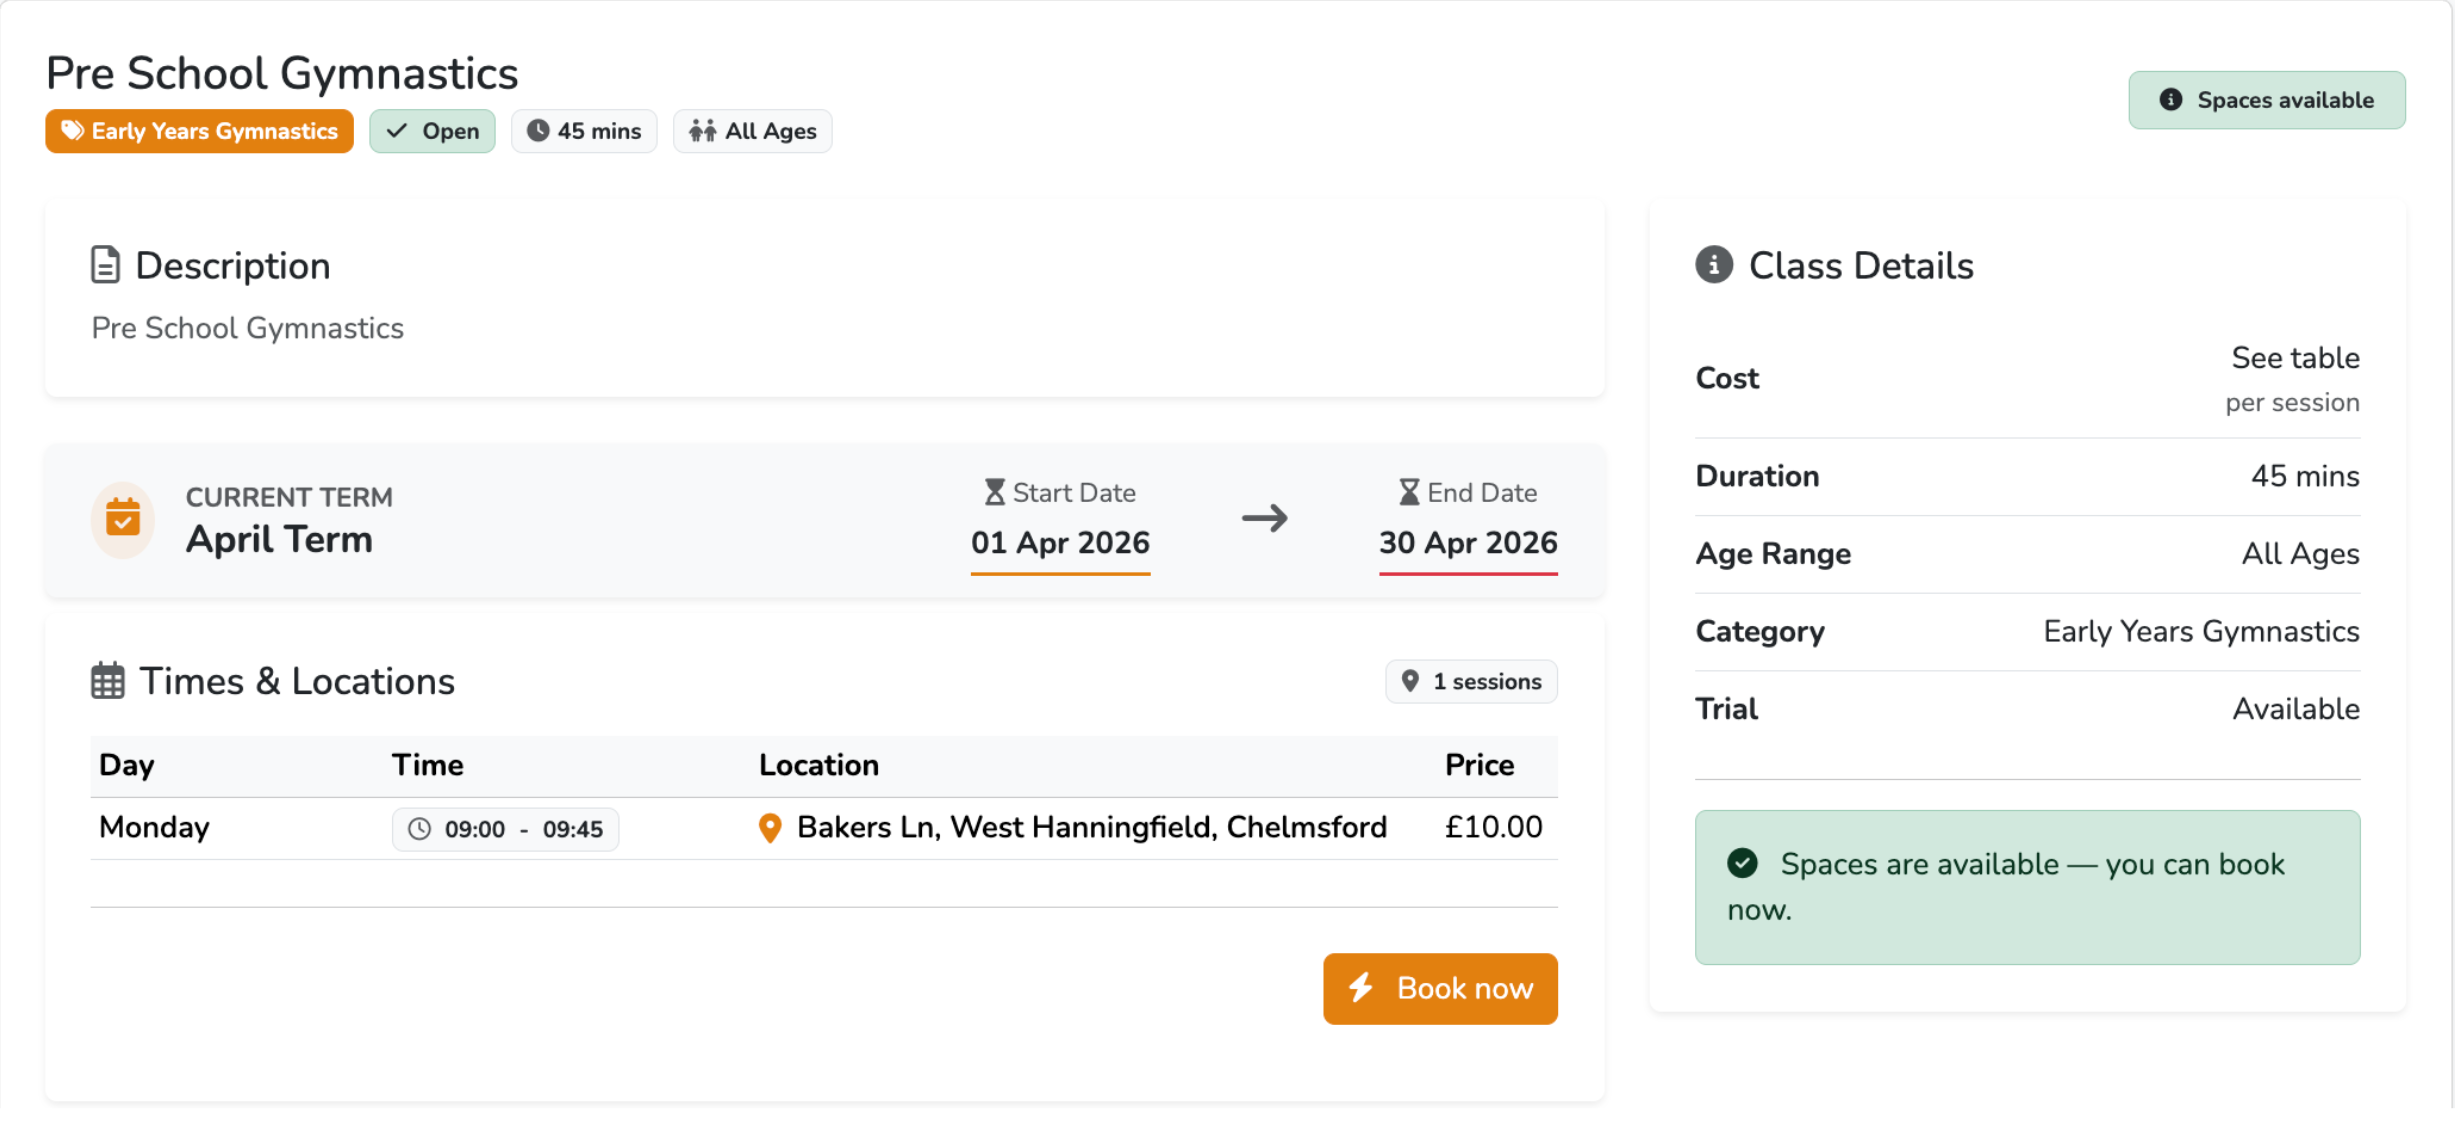Click the Price column header

tap(1478, 765)
